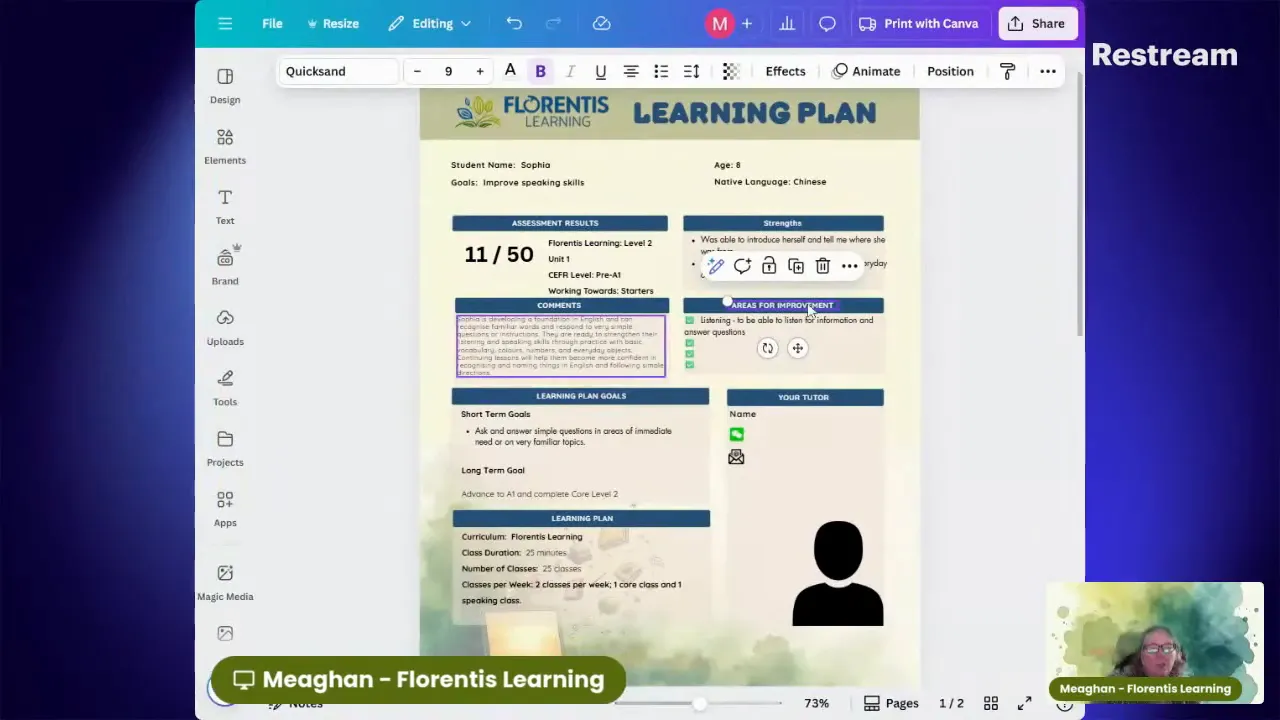Open the analytics chart icon
1280x720 pixels.
(x=787, y=23)
